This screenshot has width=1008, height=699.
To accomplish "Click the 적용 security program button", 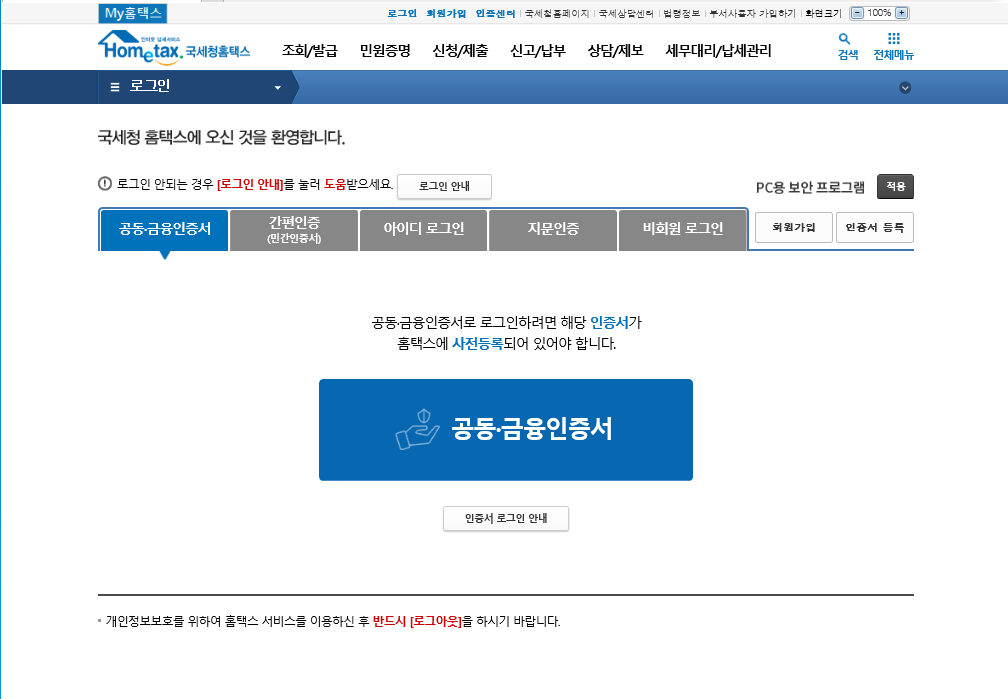I will click(x=895, y=186).
